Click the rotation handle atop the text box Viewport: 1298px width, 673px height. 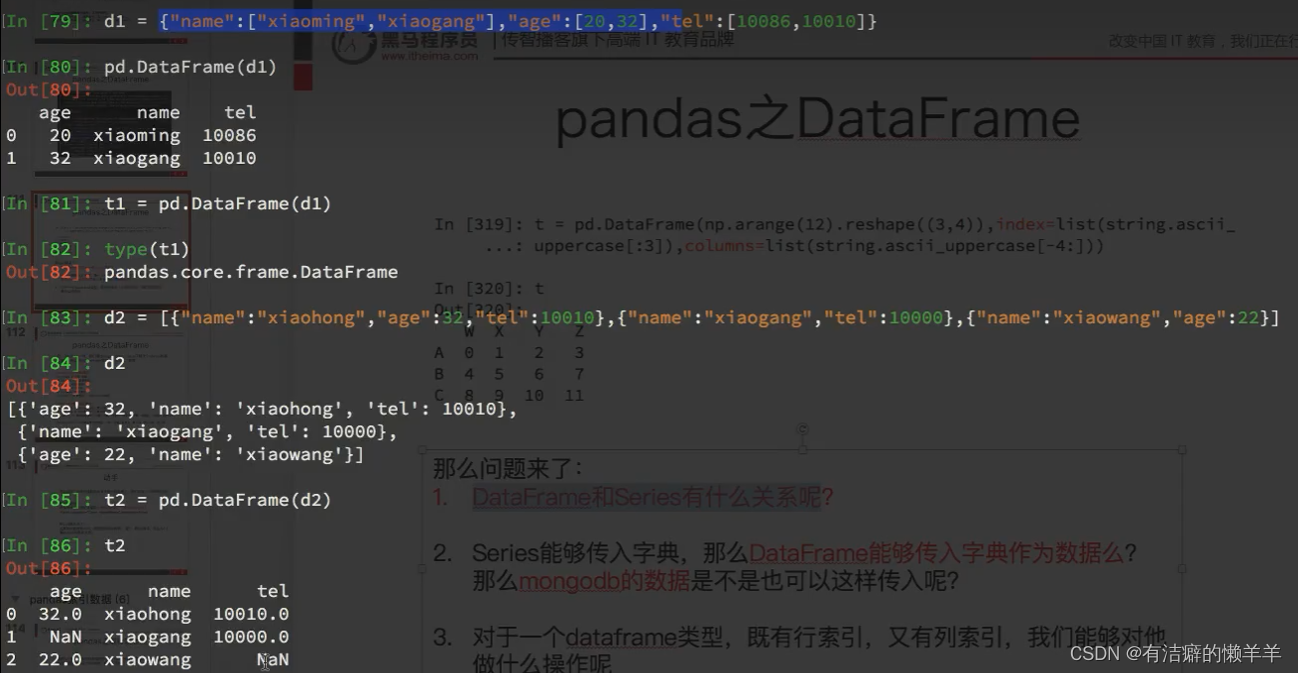coord(802,430)
